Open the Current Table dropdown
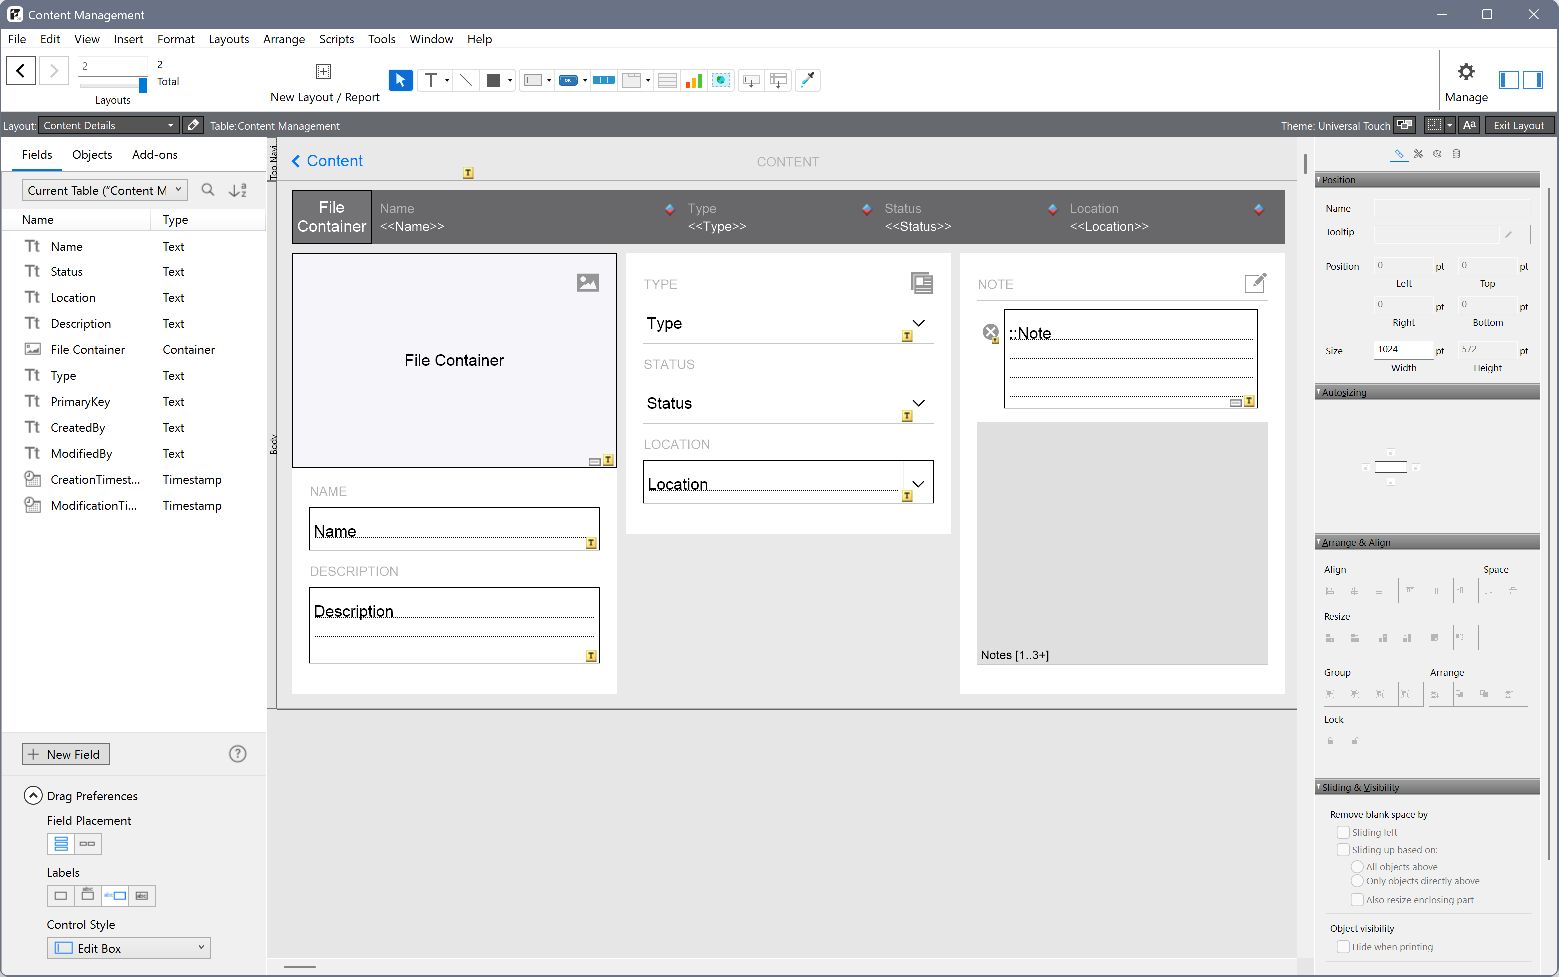 coord(105,190)
